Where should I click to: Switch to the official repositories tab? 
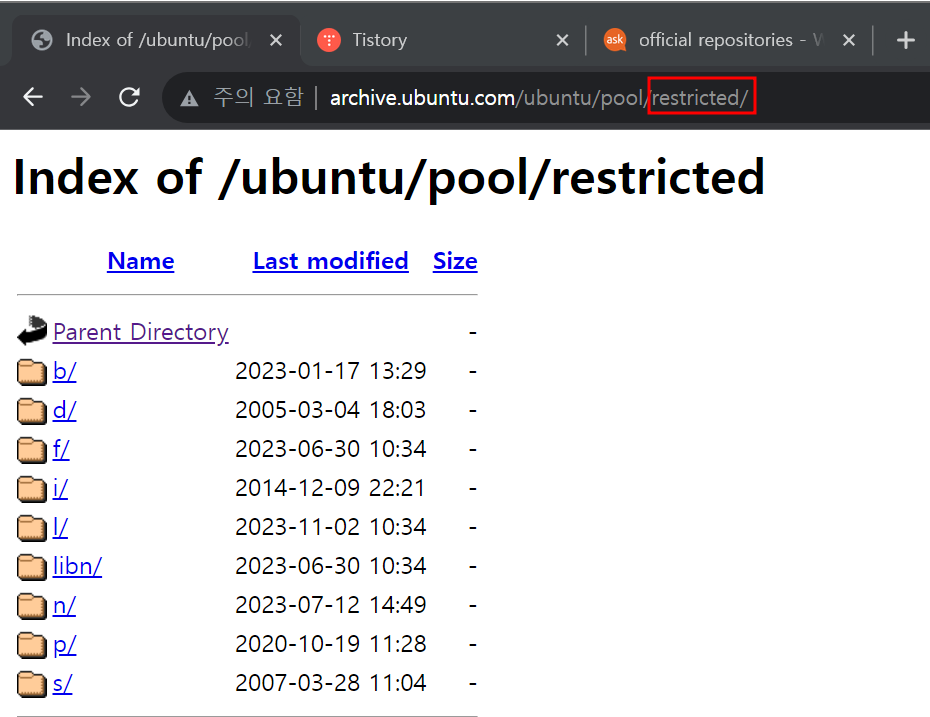click(715, 40)
